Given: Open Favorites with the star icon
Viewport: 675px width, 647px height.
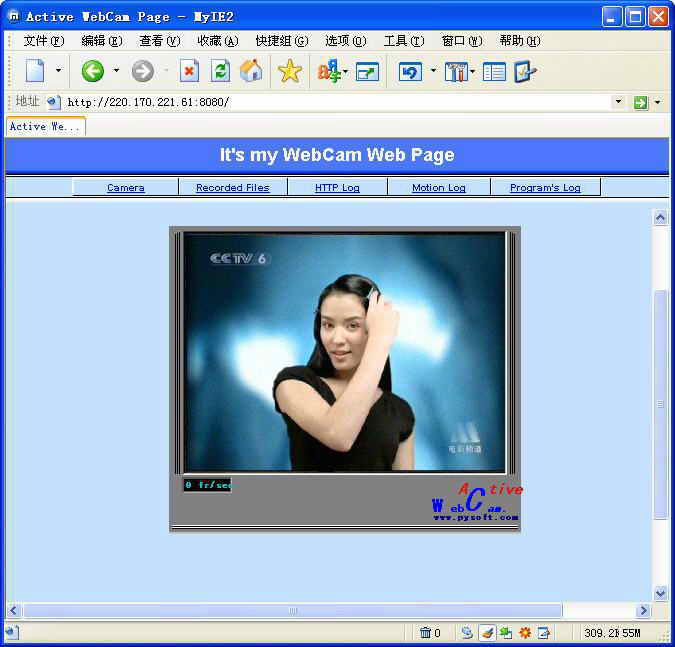Looking at the screenshot, I should click(289, 71).
